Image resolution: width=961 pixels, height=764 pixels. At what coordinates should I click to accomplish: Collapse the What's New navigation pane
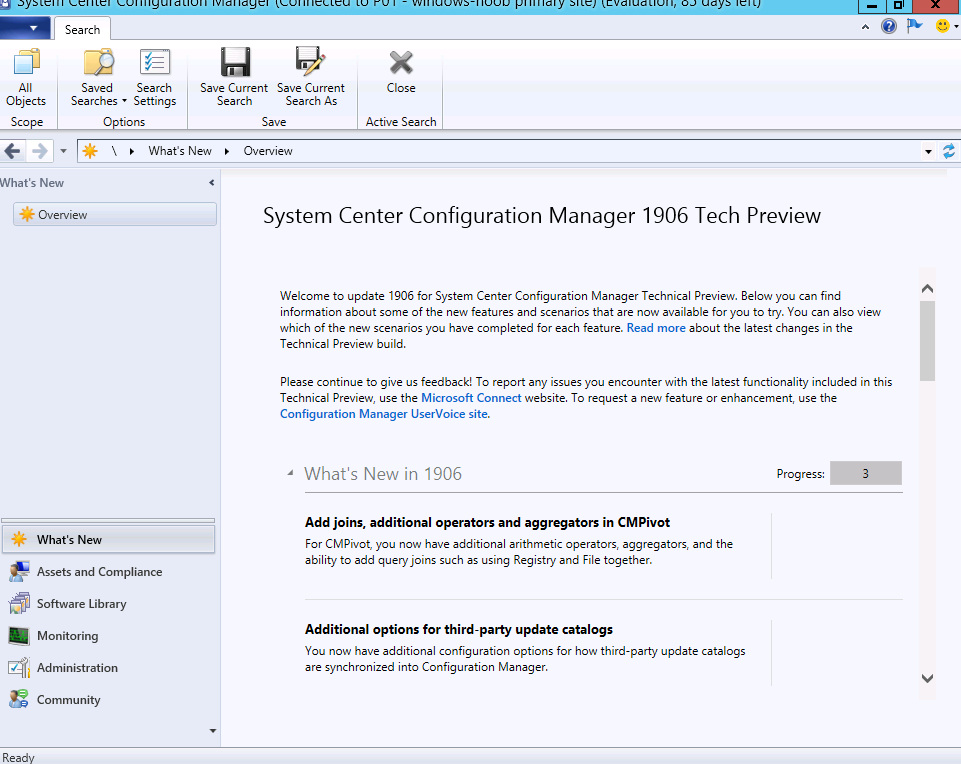point(211,183)
